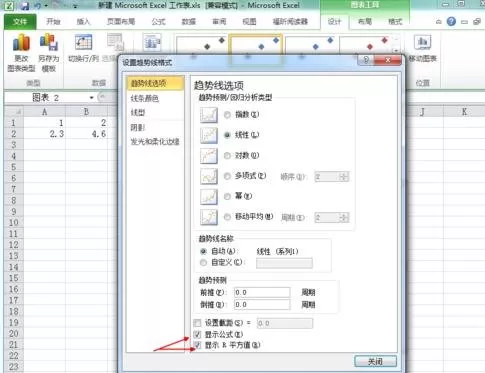485x373 pixels.
Task: Click the Save icon in quick access toolbar
Action: [24, 6]
